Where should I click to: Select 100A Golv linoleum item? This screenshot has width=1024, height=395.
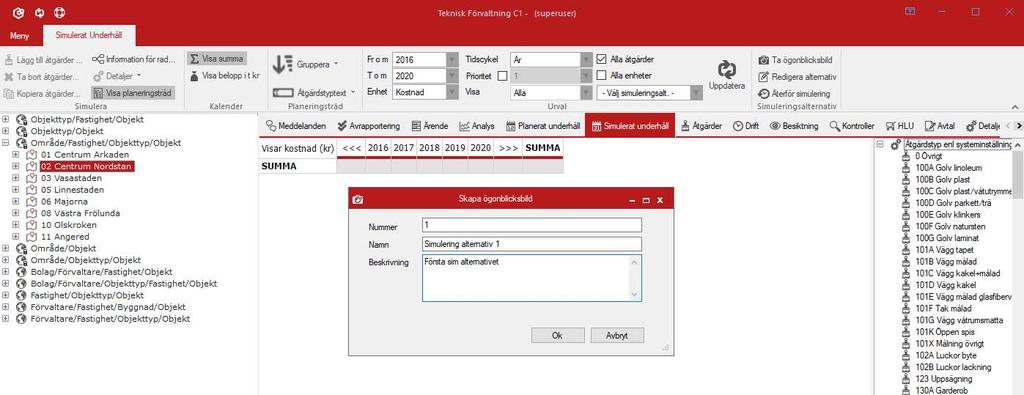pyautogui.click(x=948, y=168)
